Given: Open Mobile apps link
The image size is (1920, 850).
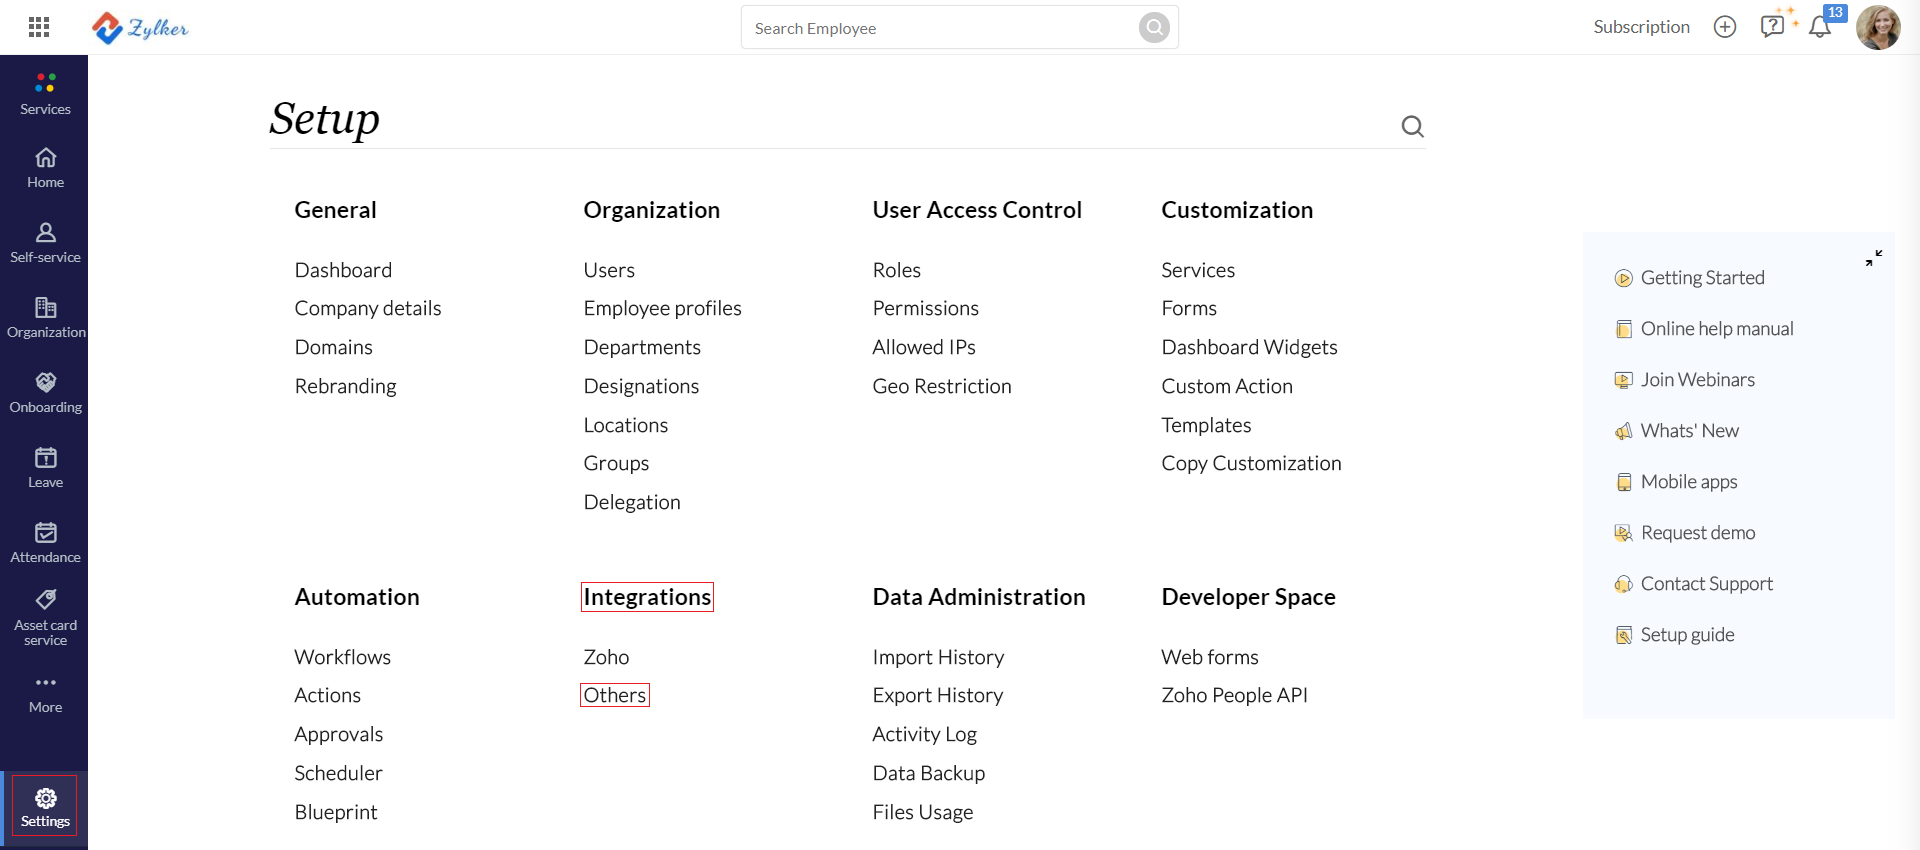Looking at the screenshot, I should [1688, 482].
